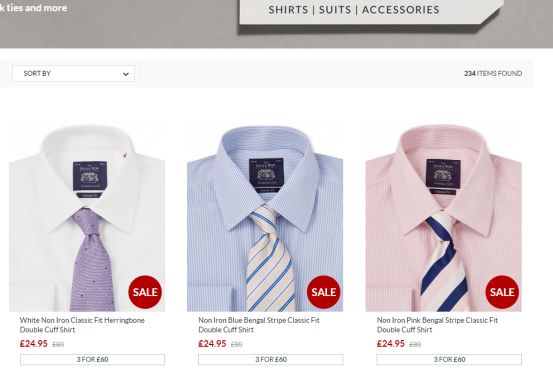This screenshot has height=374, width=553.
Task: Open the blue Bengal stripe shirt image
Action: click(x=265, y=218)
